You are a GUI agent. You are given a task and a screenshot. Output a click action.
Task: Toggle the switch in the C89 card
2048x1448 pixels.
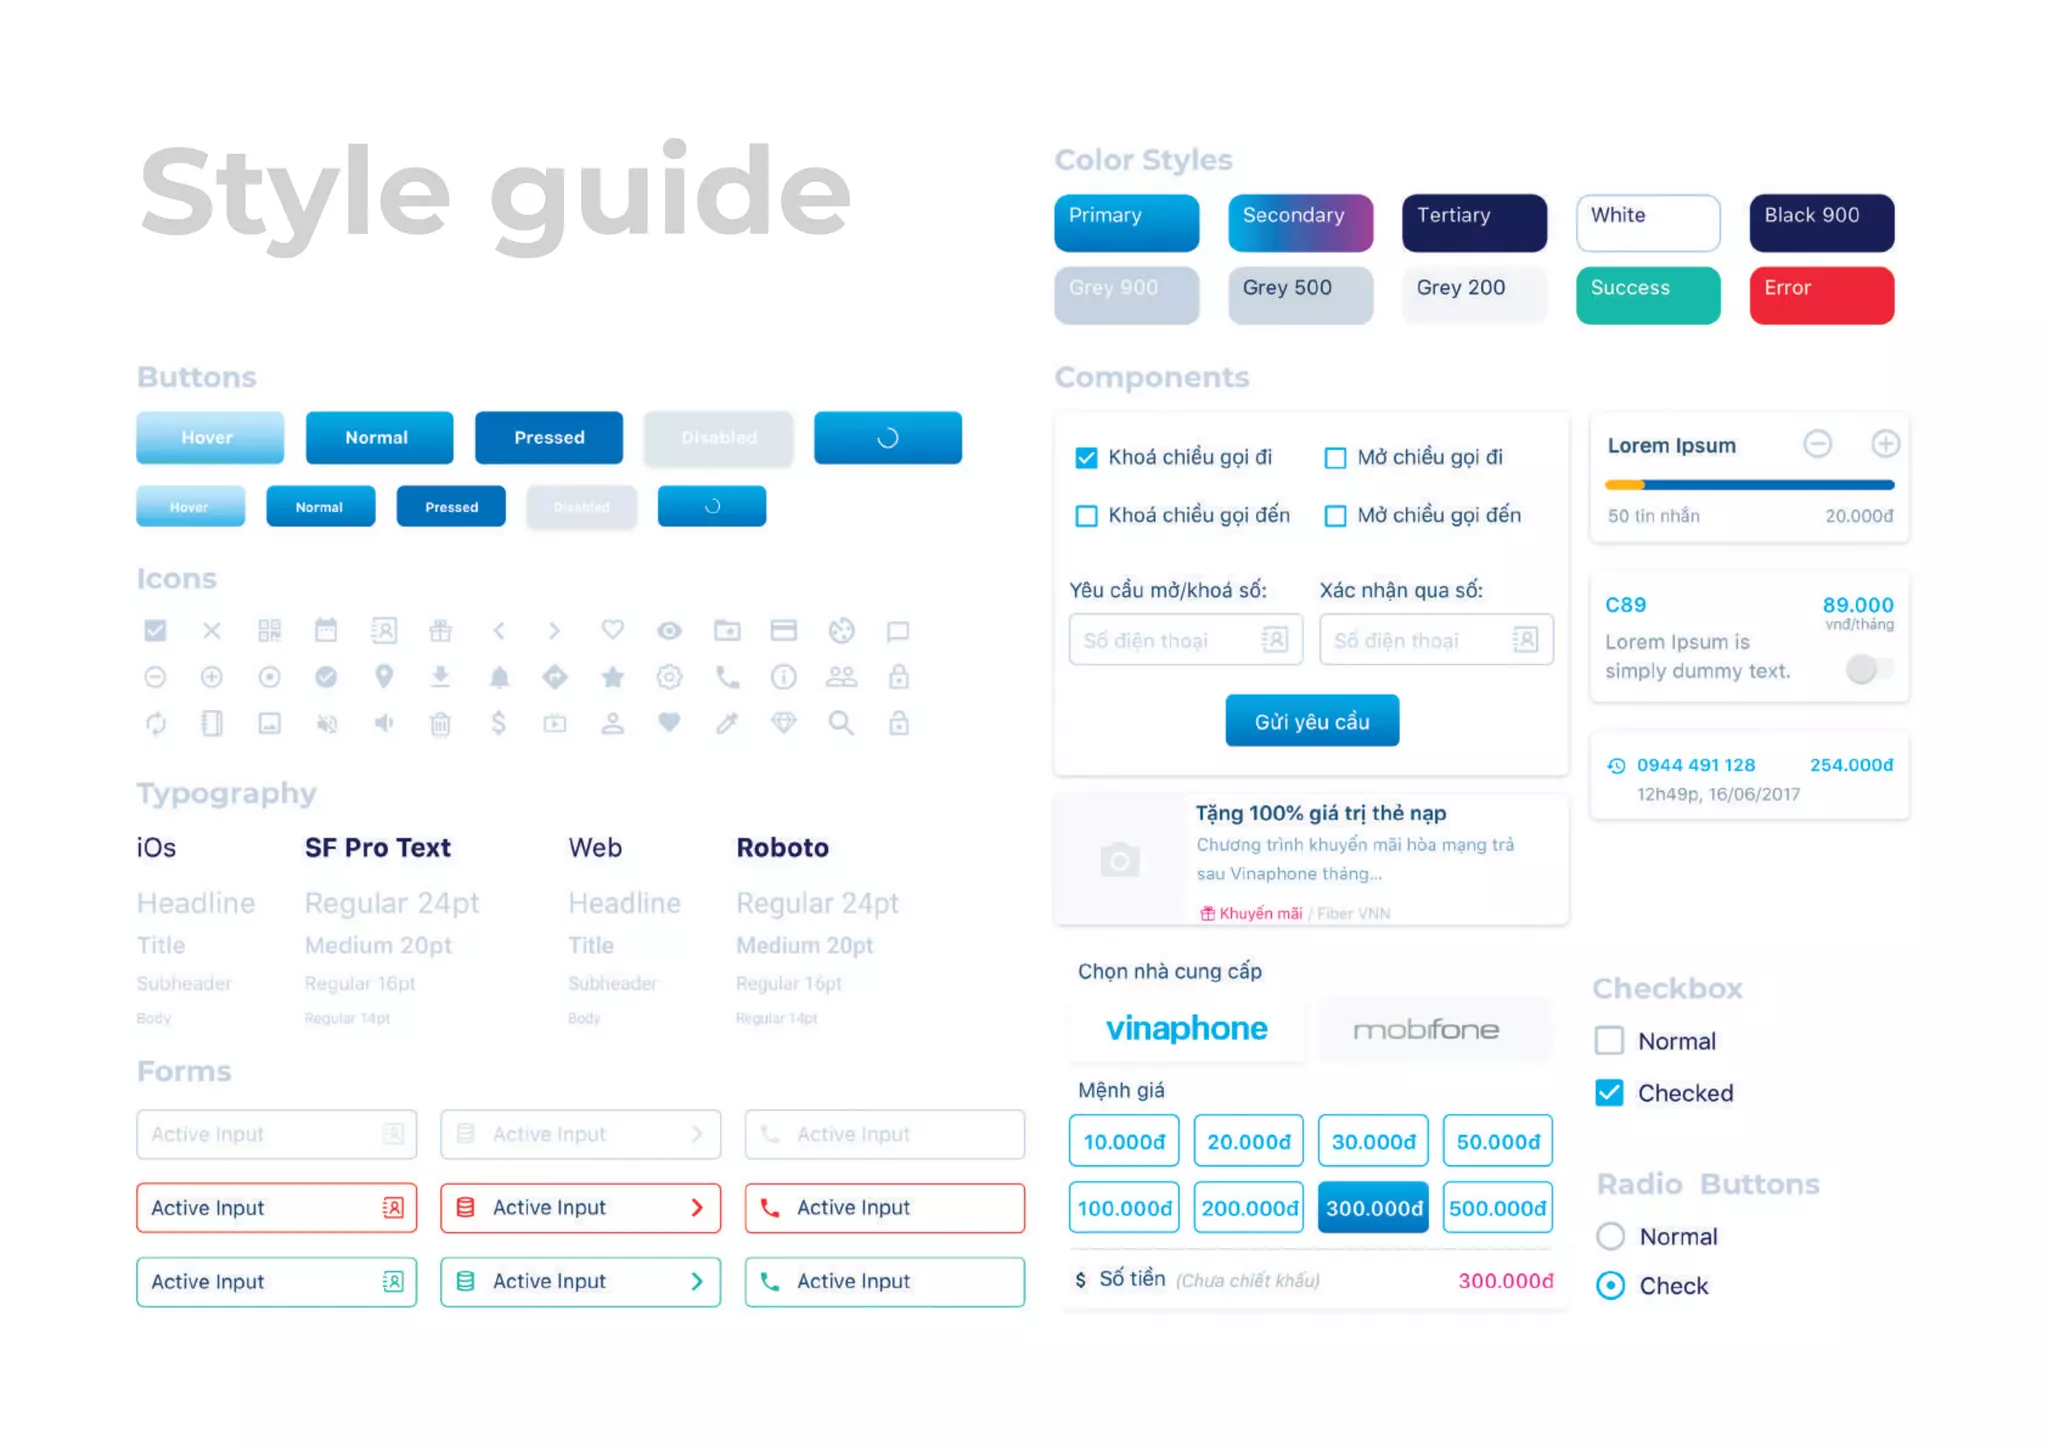pyautogui.click(x=1868, y=668)
